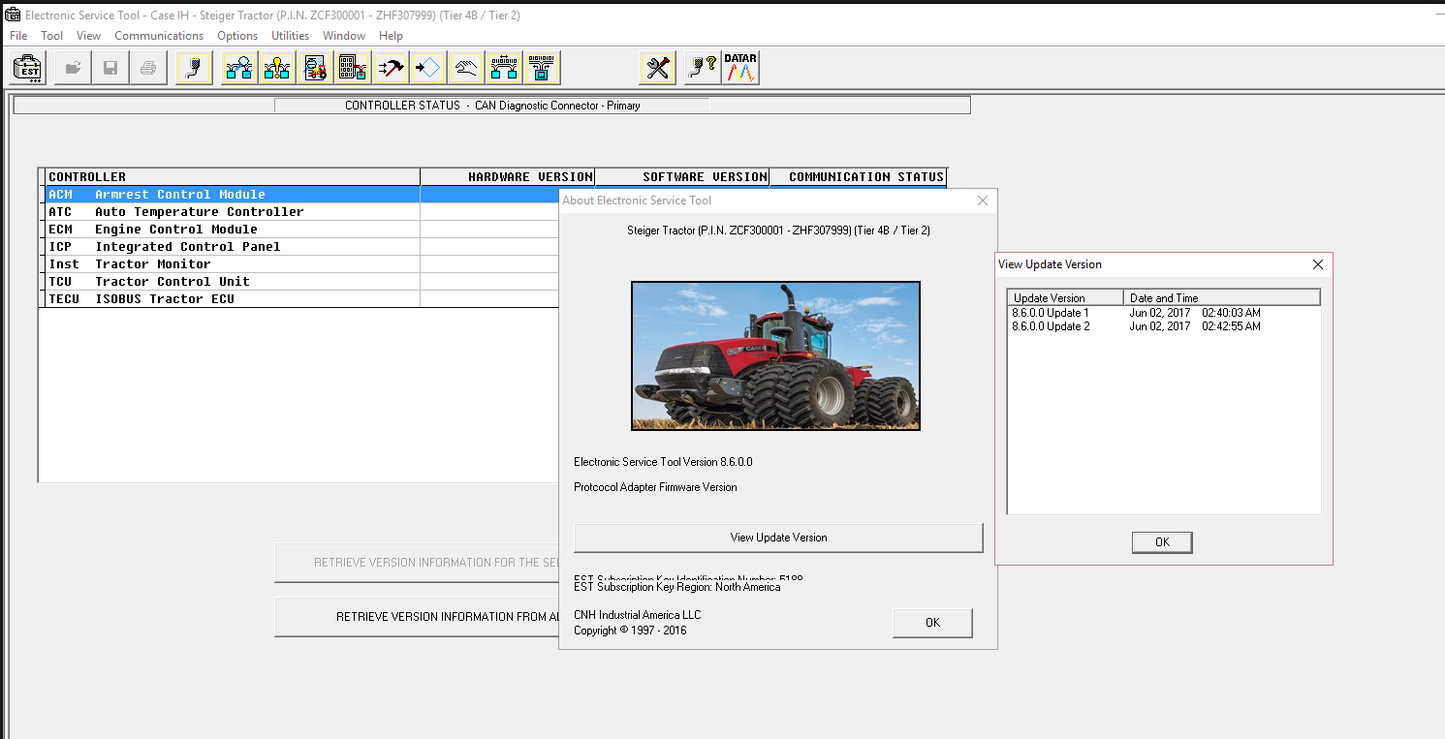Click the Print toolbar icon
1445x739 pixels.
[148, 67]
